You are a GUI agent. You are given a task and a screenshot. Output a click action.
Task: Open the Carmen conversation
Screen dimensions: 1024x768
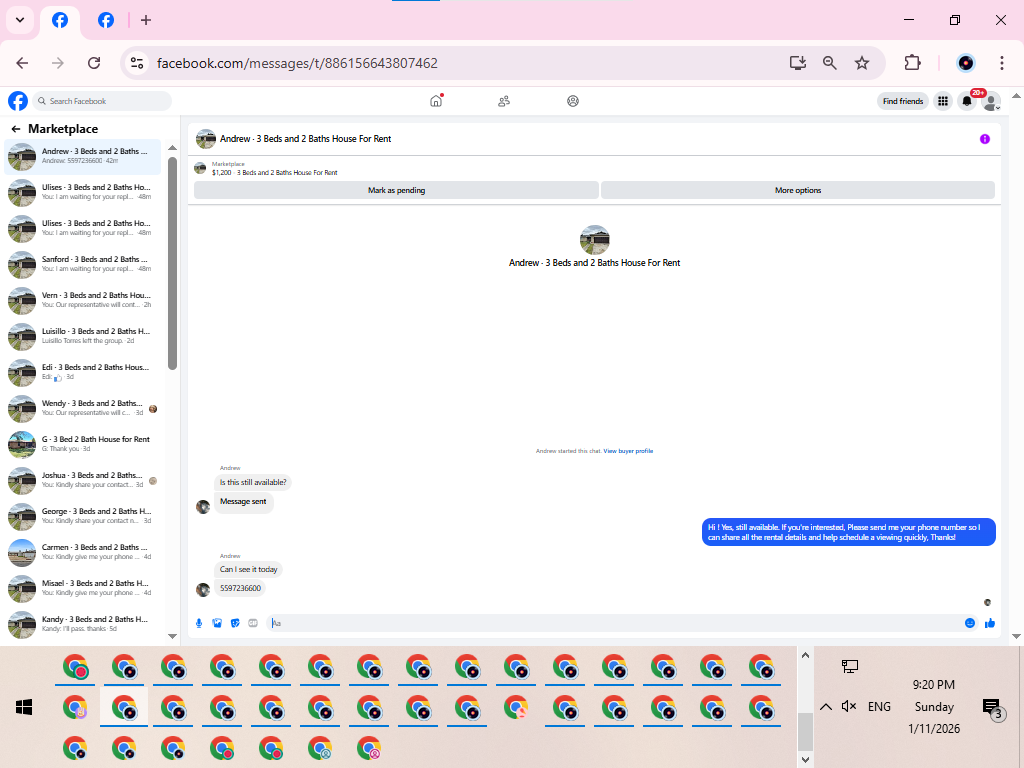tap(83, 552)
